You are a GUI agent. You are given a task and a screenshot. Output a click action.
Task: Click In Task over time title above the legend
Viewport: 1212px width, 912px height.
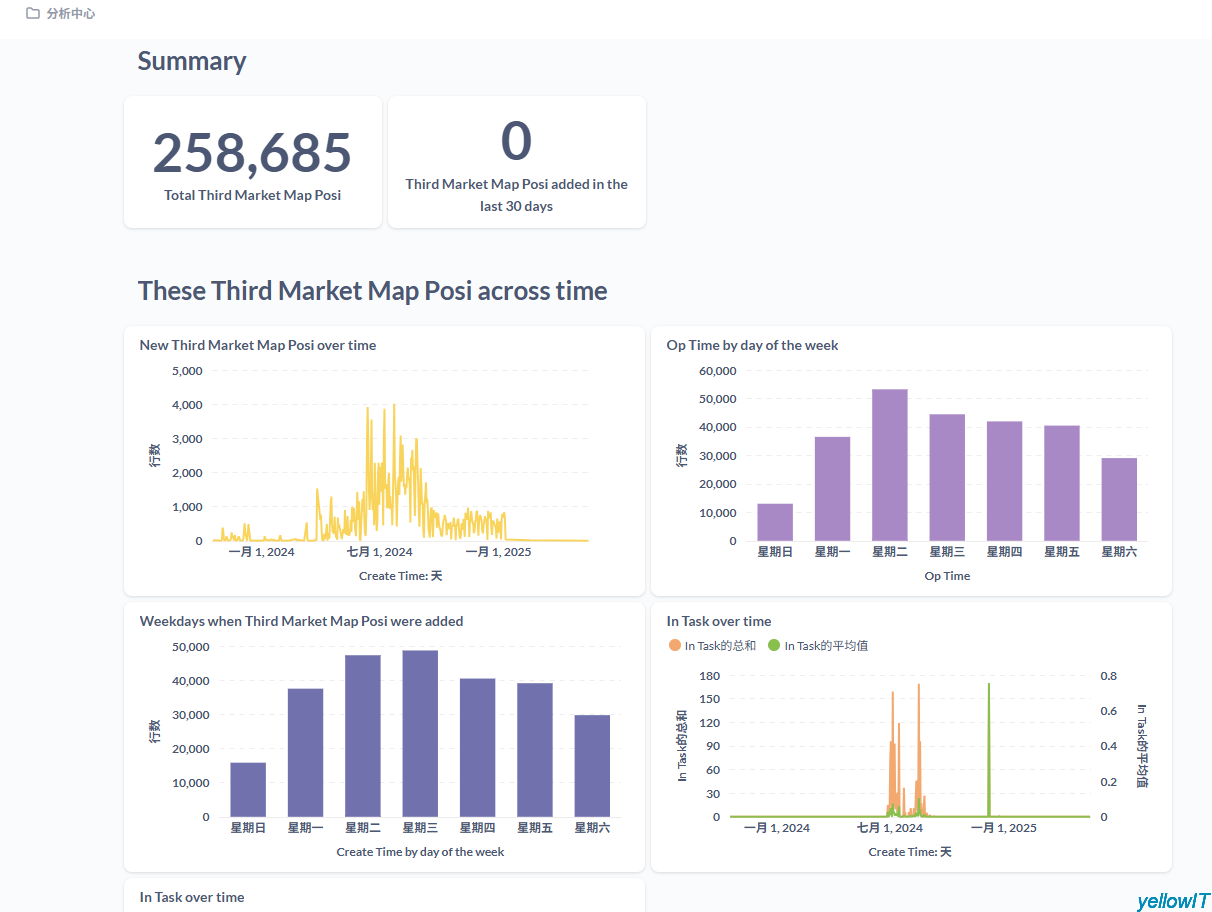pyautogui.click(x=718, y=621)
